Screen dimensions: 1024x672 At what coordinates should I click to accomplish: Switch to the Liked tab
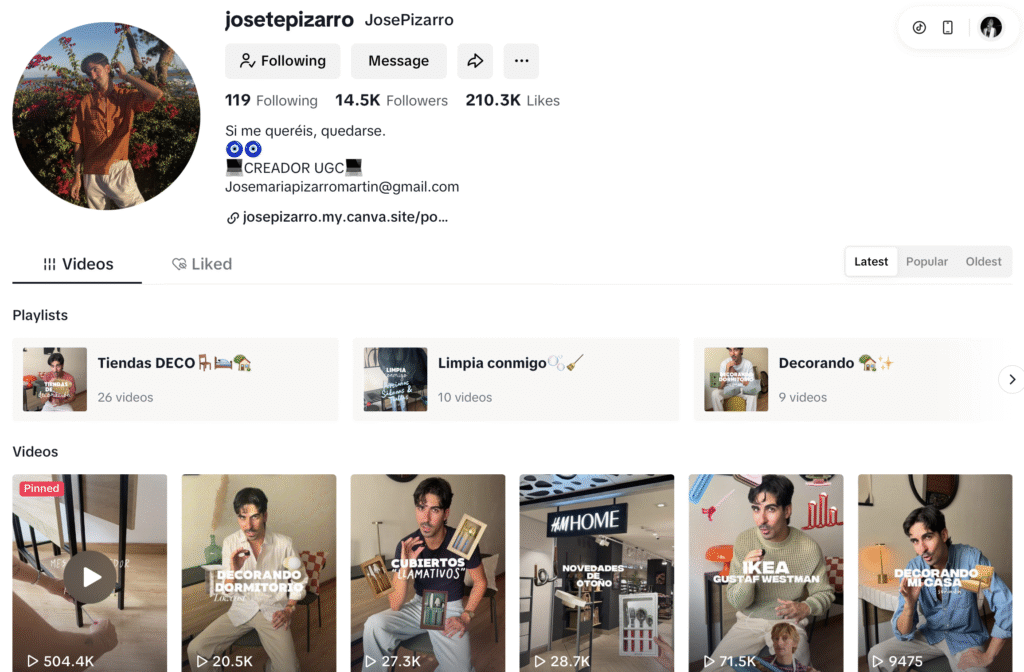202,264
